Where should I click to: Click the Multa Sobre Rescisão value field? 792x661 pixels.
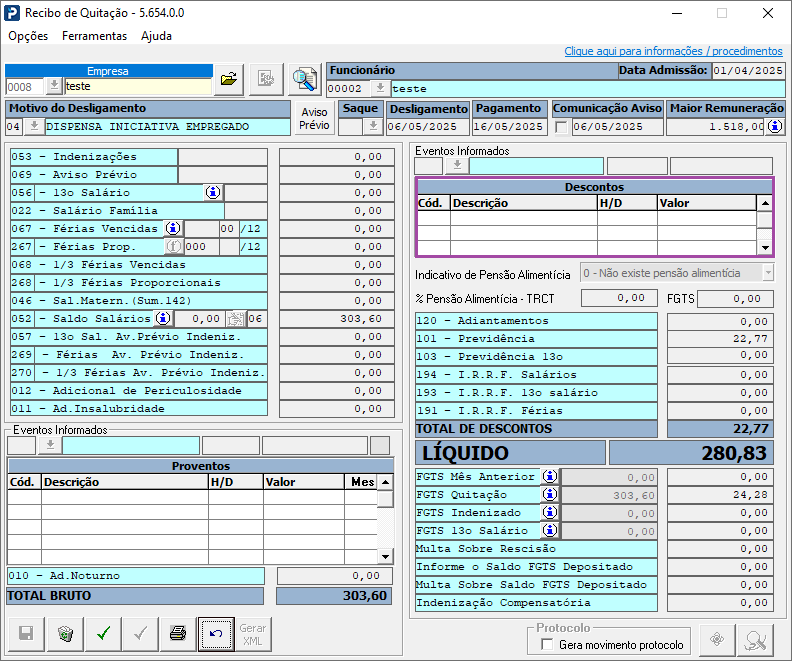point(720,549)
